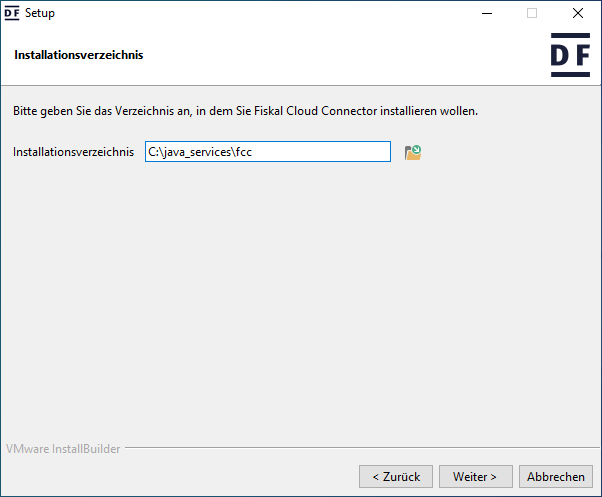
Task: Click the large DF logo in header
Action: pos(570,56)
